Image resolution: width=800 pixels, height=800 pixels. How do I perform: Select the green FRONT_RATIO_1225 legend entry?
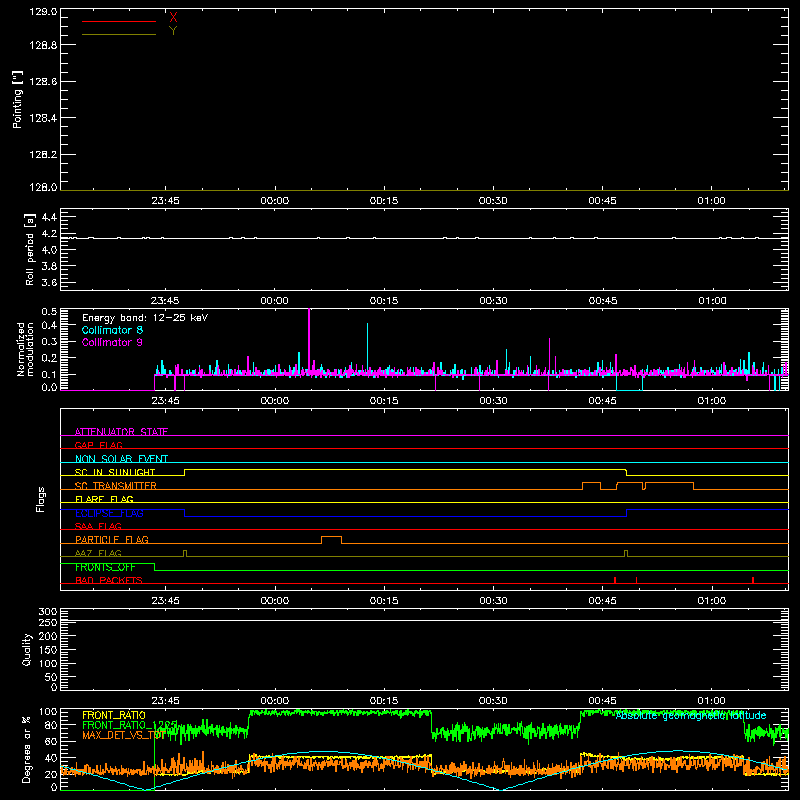[x=130, y=725]
